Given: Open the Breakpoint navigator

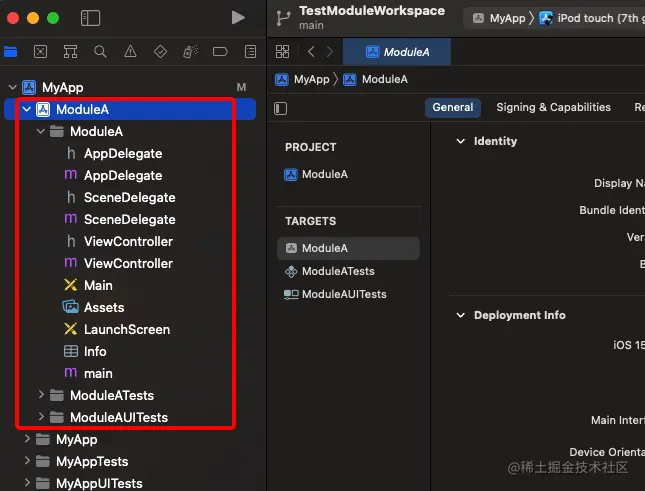Looking at the screenshot, I should point(220,52).
